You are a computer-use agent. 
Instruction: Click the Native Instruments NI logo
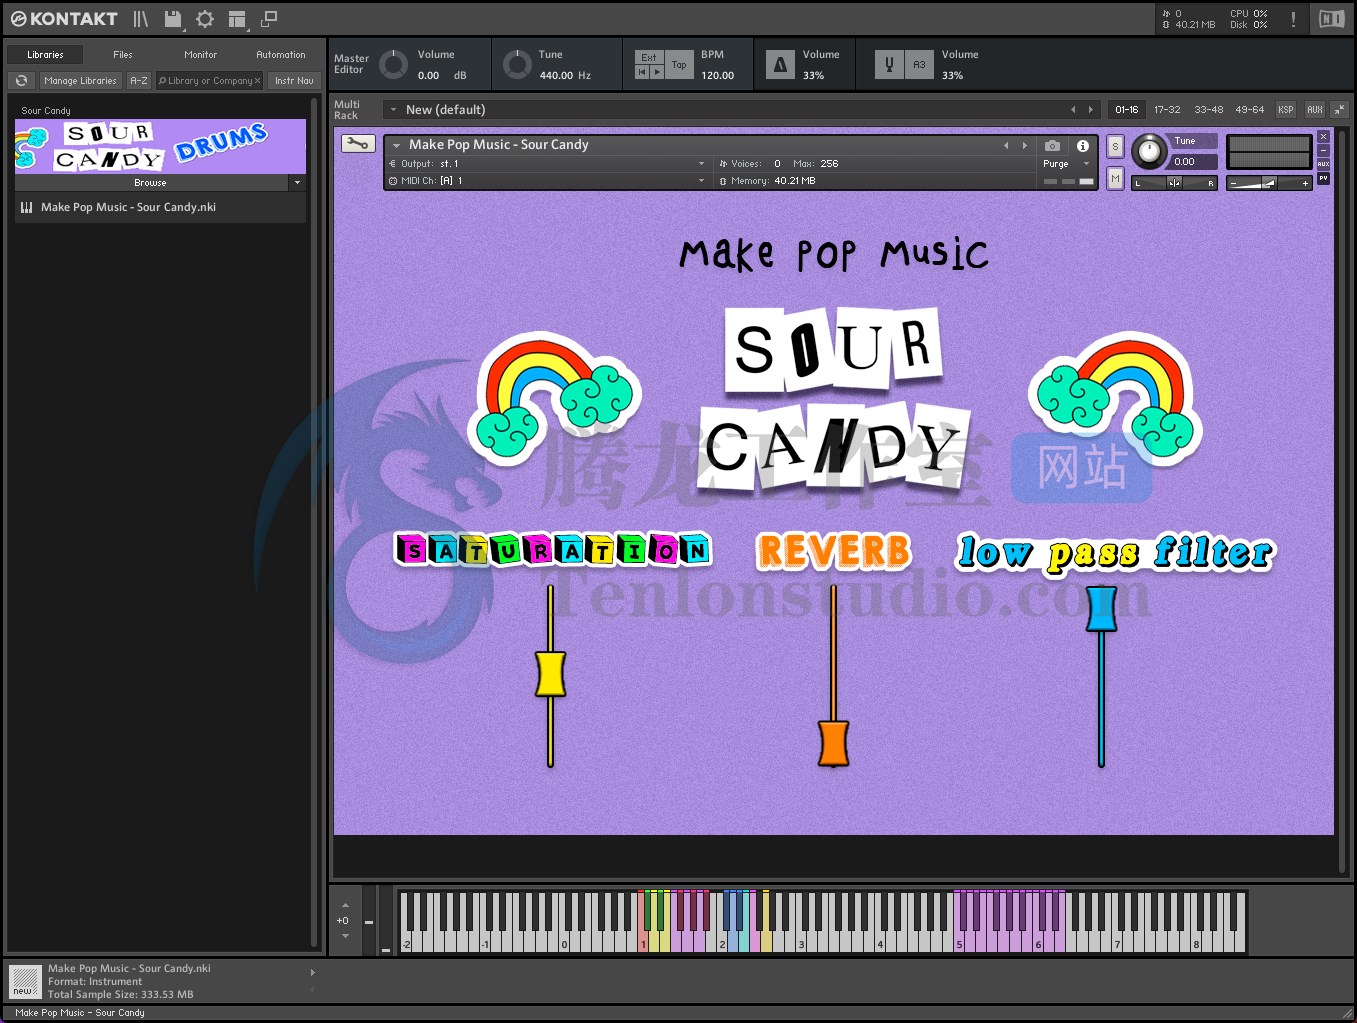1332,19
